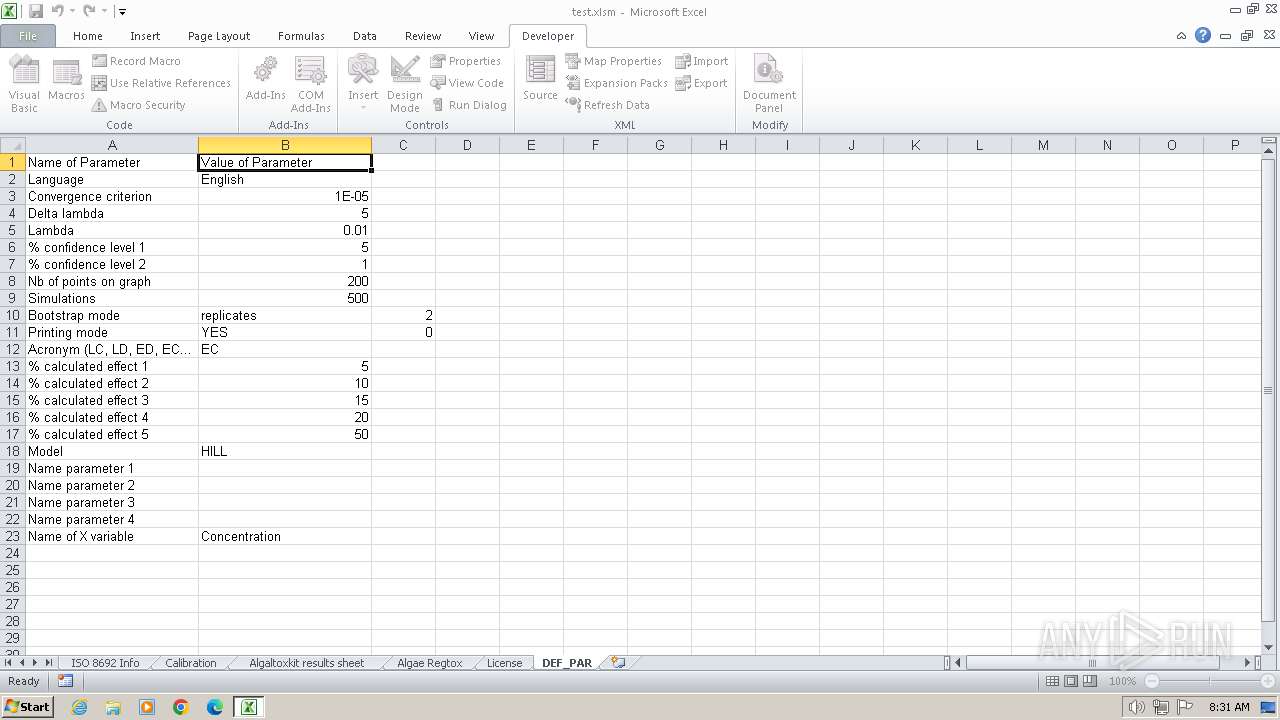Select the Algae Regtox sheet tab

click(429, 663)
